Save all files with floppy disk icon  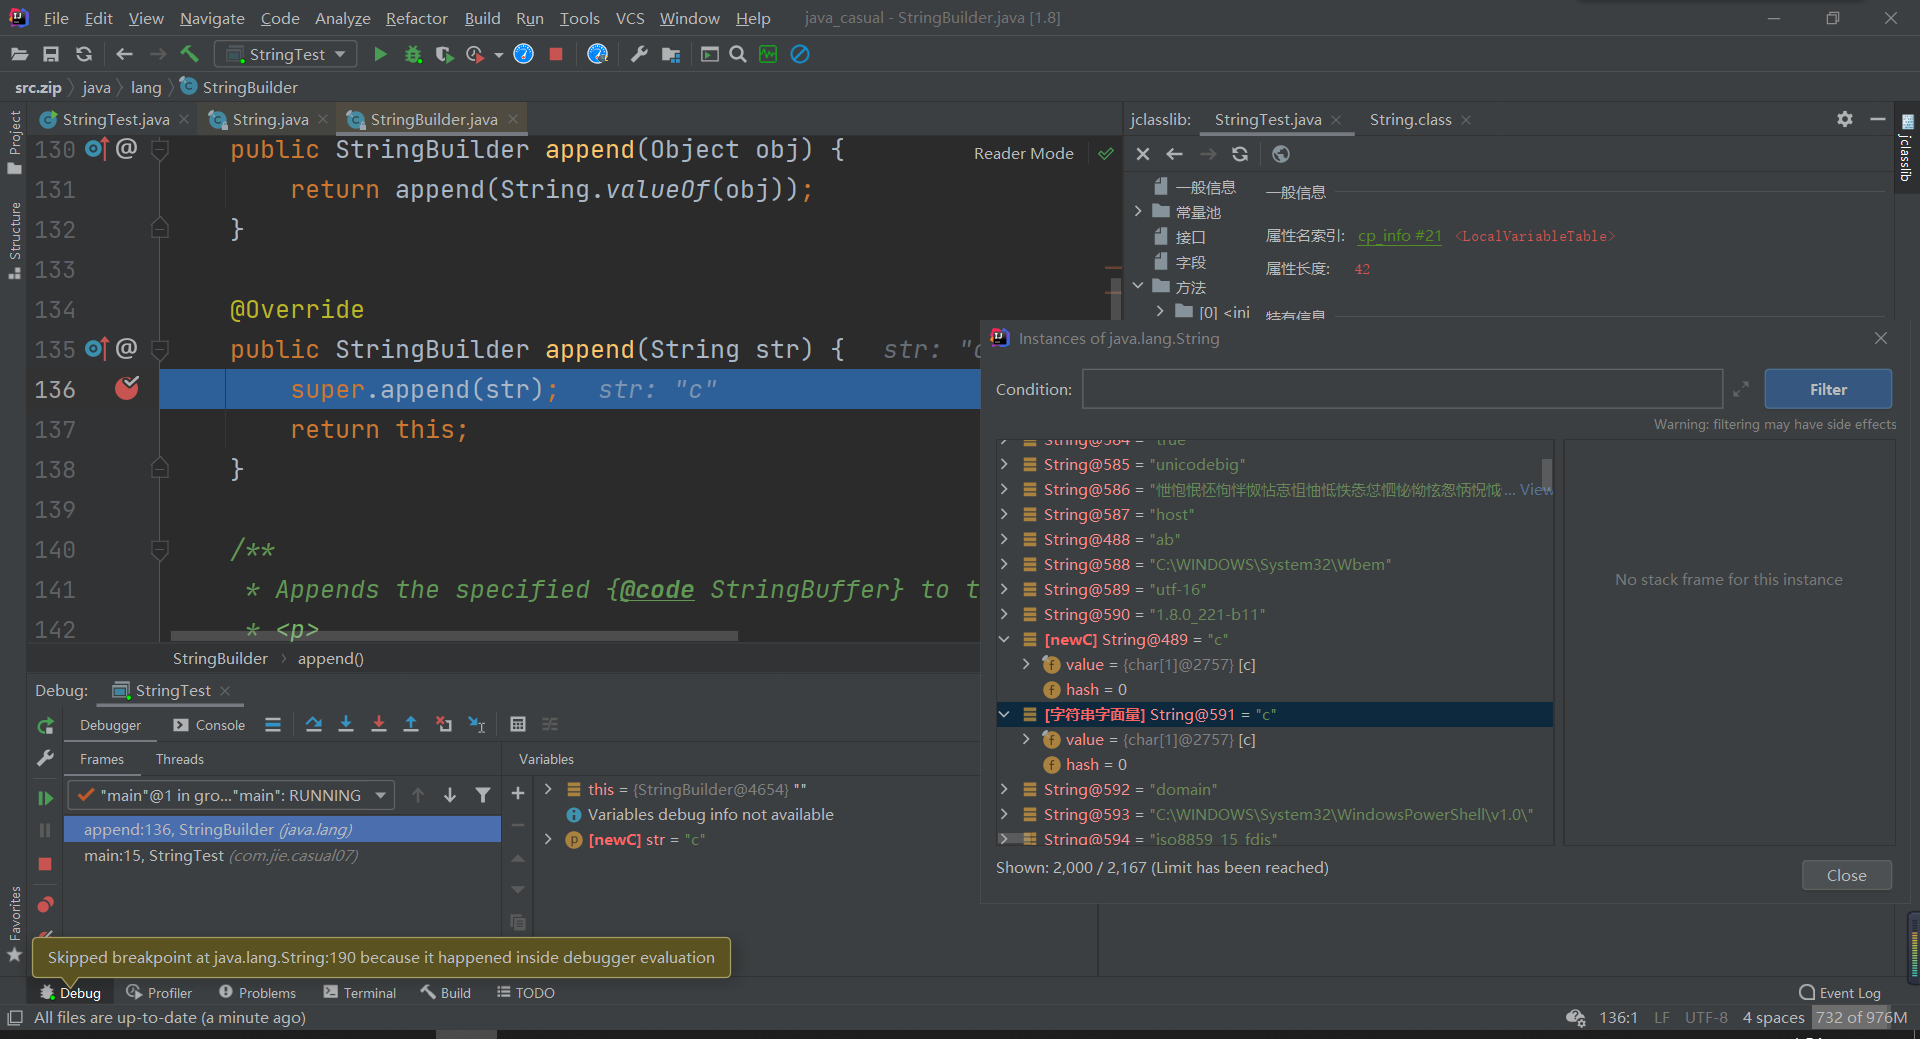51,54
